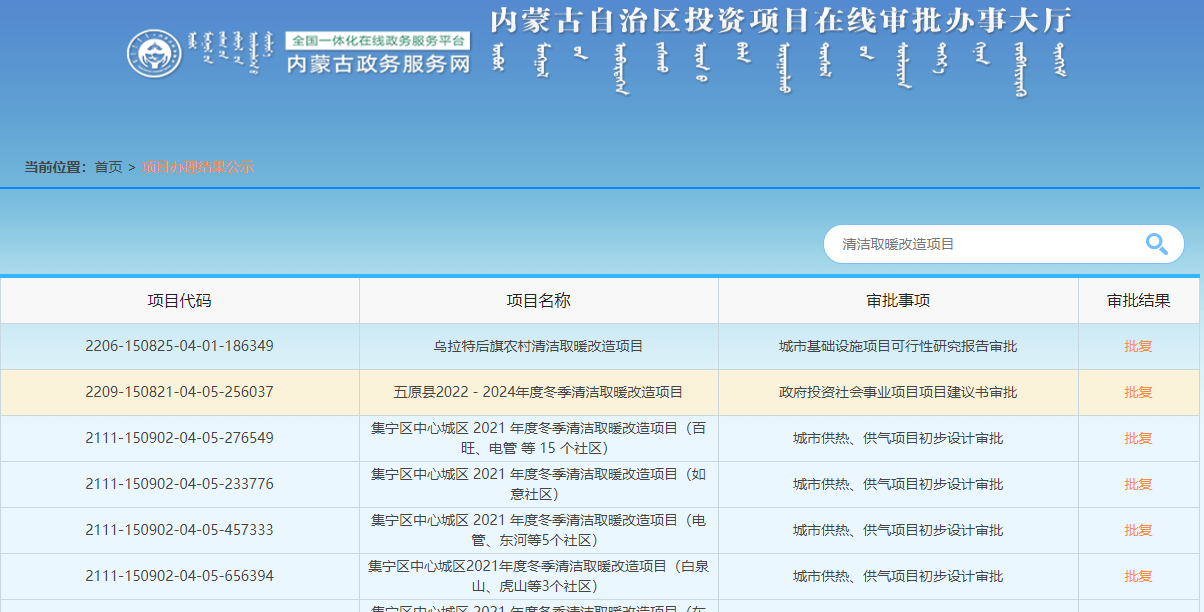
Task: Click the 乌拉特后旗农村清洁取暖改造项目 project name
Action: (x=538, y=345)
